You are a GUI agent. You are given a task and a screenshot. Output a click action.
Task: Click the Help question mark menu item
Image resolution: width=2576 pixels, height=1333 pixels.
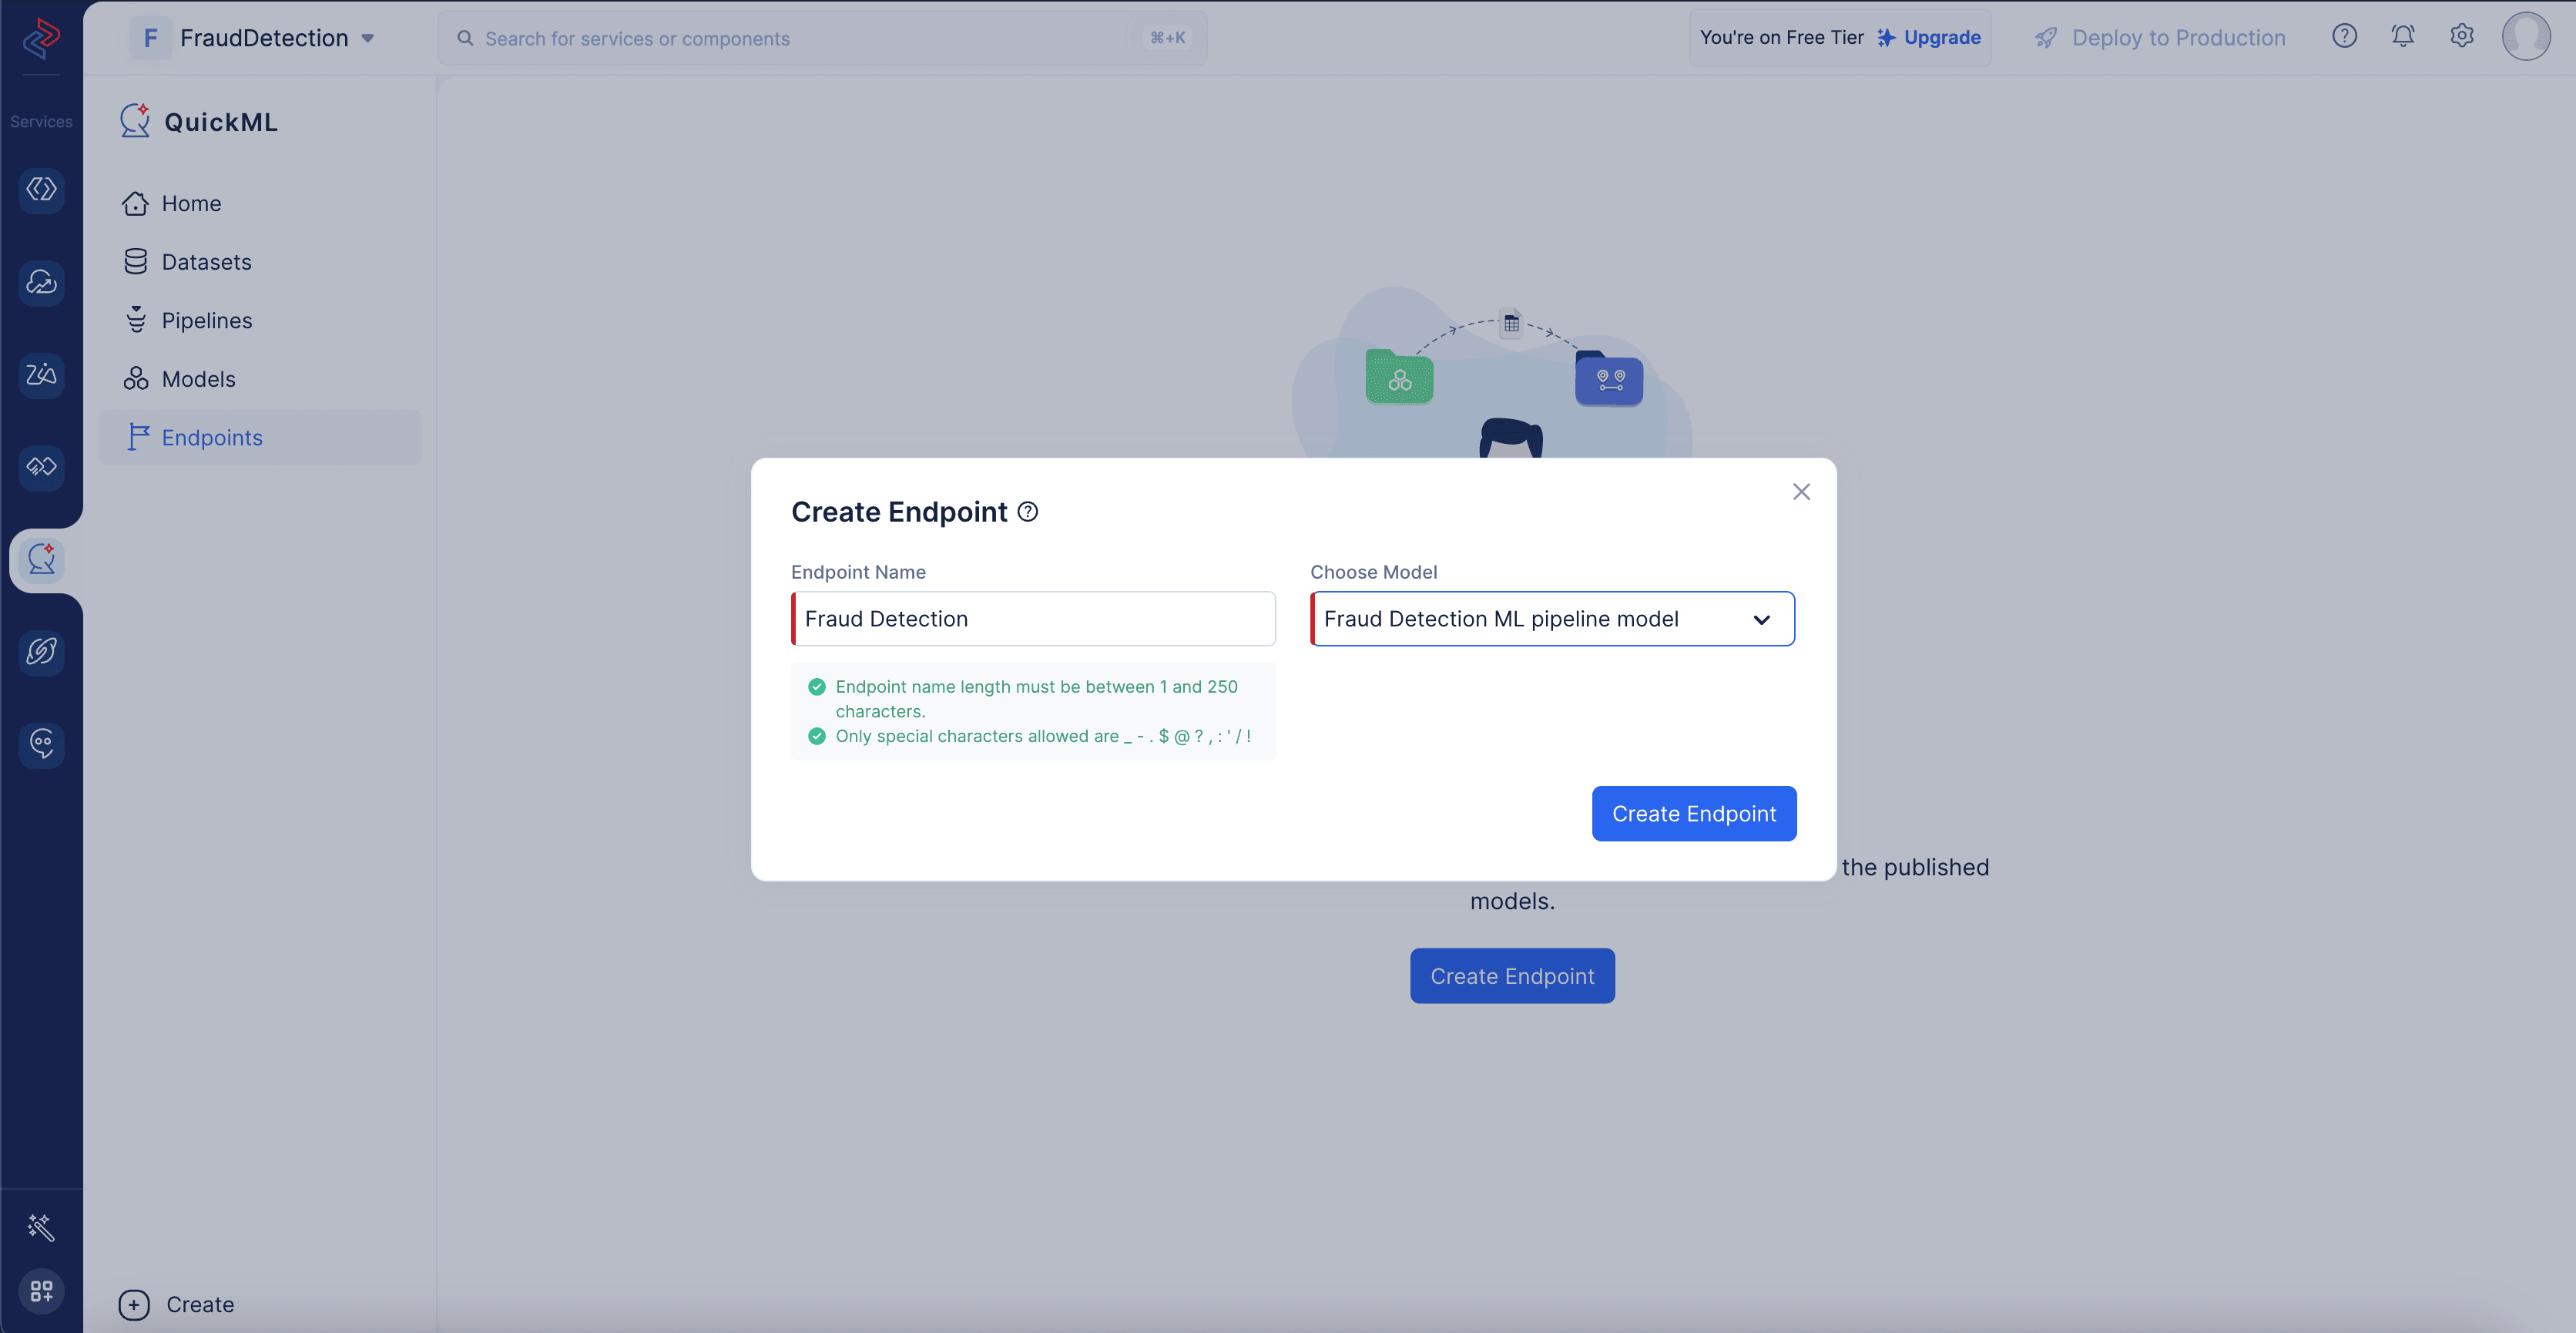coord(2343,35)
